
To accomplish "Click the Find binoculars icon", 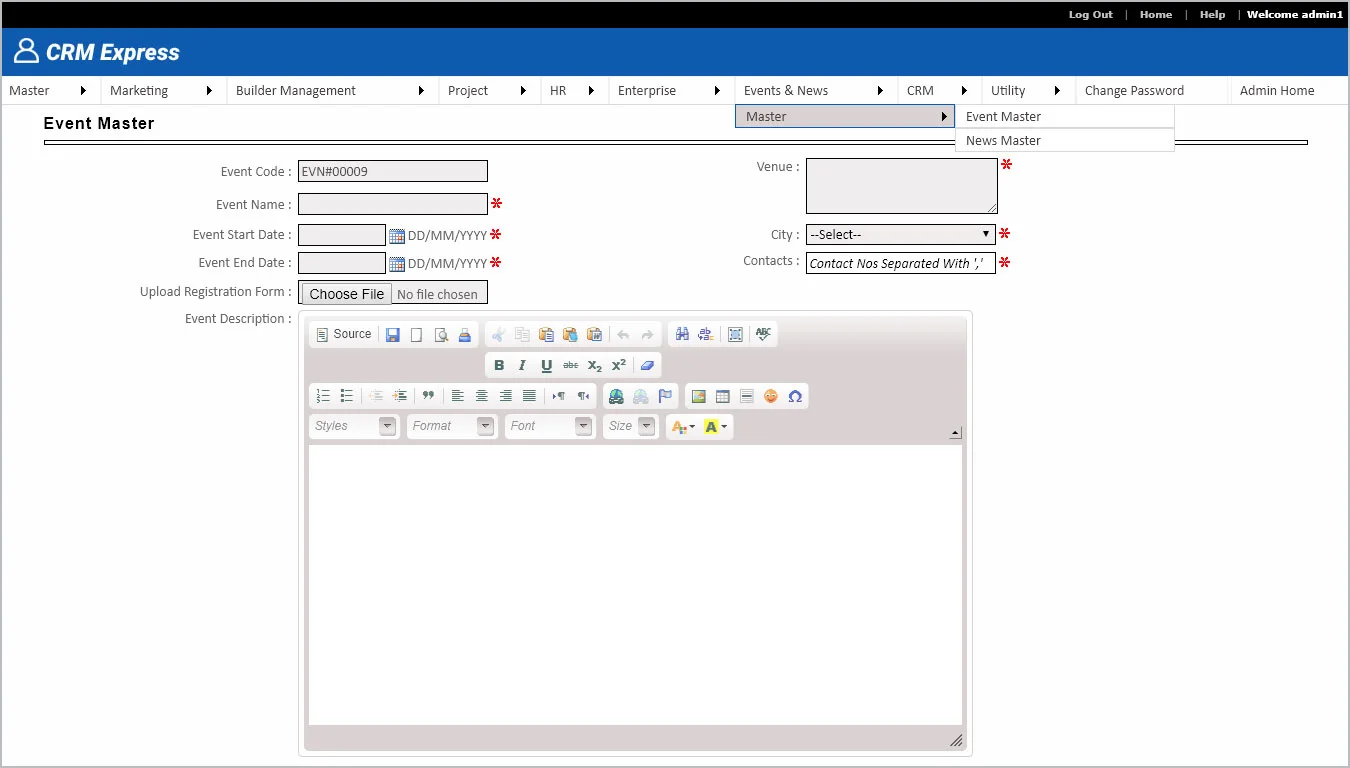I will [682, 335].
